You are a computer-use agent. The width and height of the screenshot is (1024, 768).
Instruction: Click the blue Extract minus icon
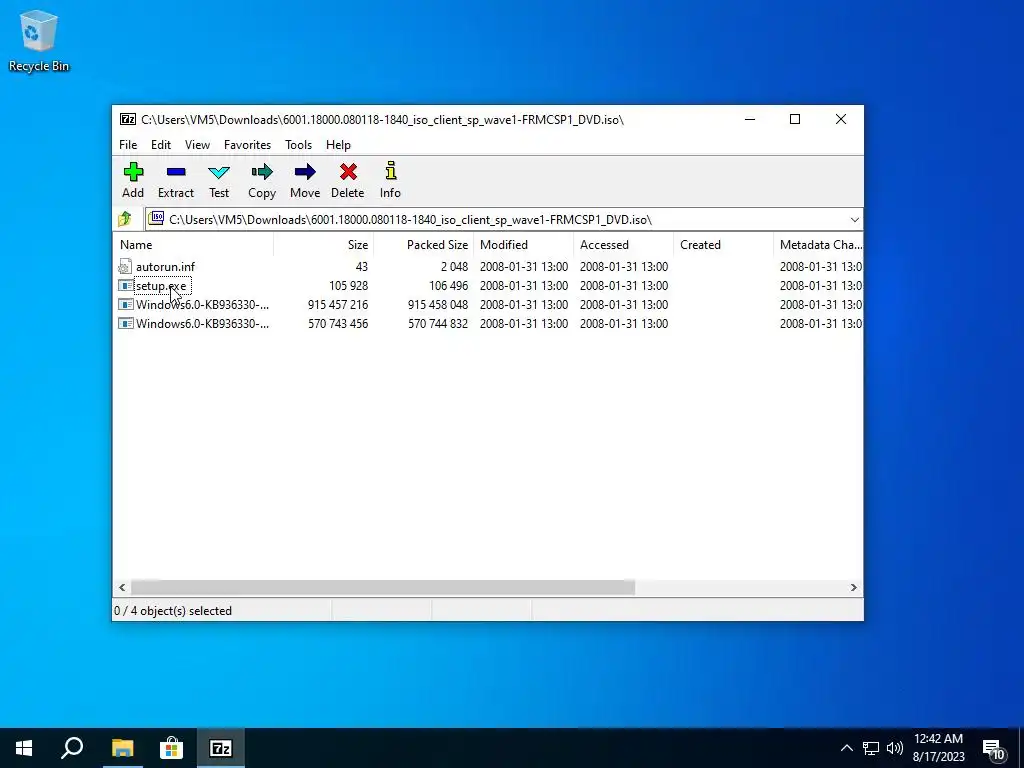[176, 172]
